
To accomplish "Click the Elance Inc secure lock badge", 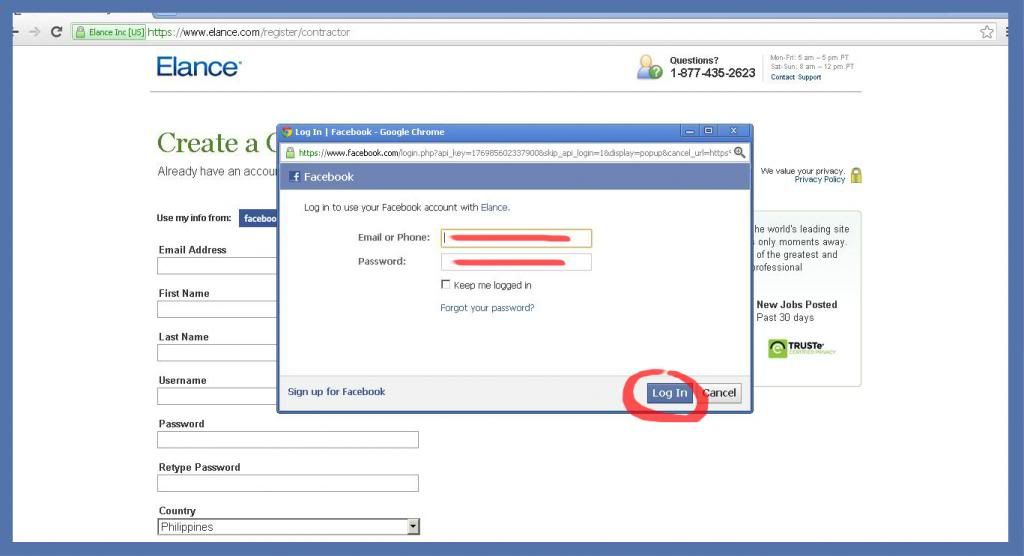I will pyautogui.click(x=109, y=32).
